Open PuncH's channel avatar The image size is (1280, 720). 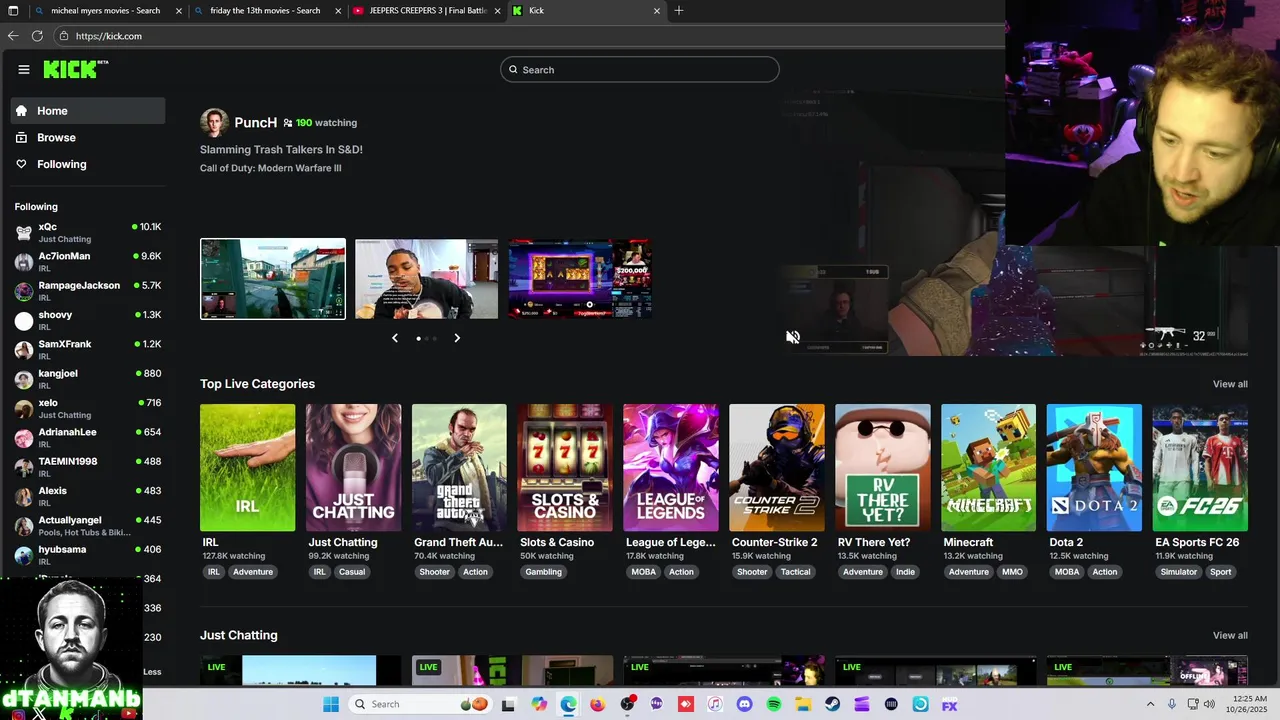tap(214, 122)
